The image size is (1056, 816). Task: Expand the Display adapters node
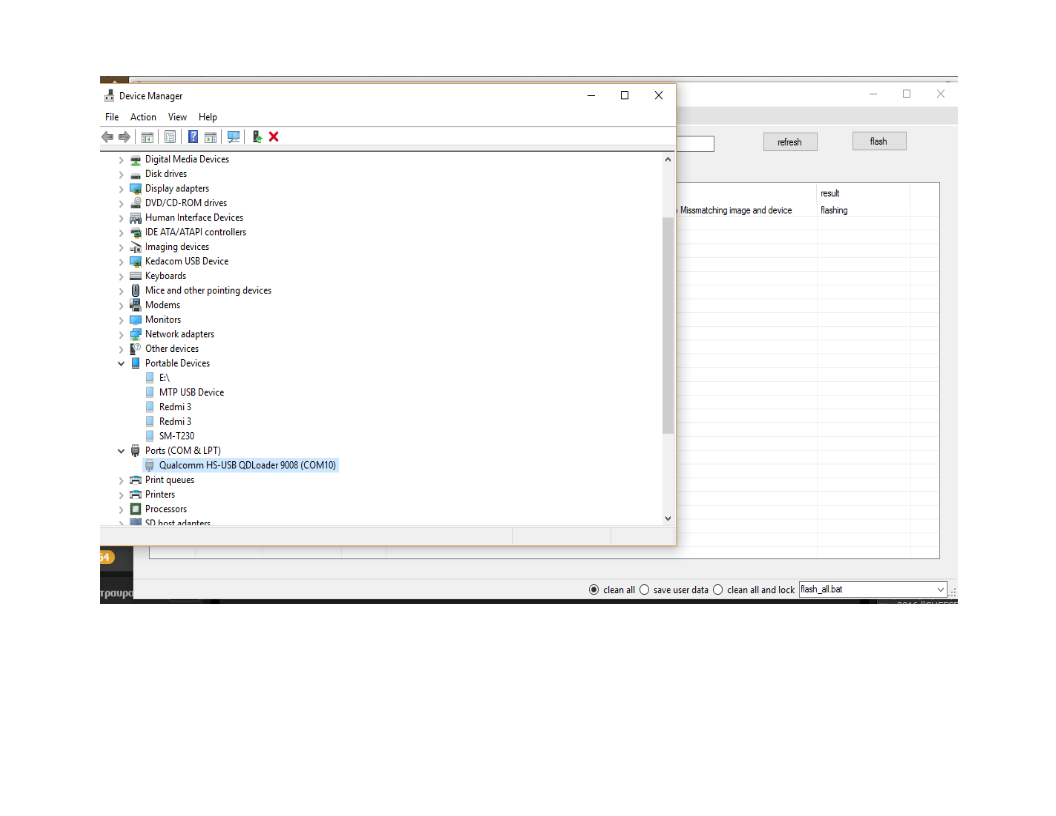point(121,189)
